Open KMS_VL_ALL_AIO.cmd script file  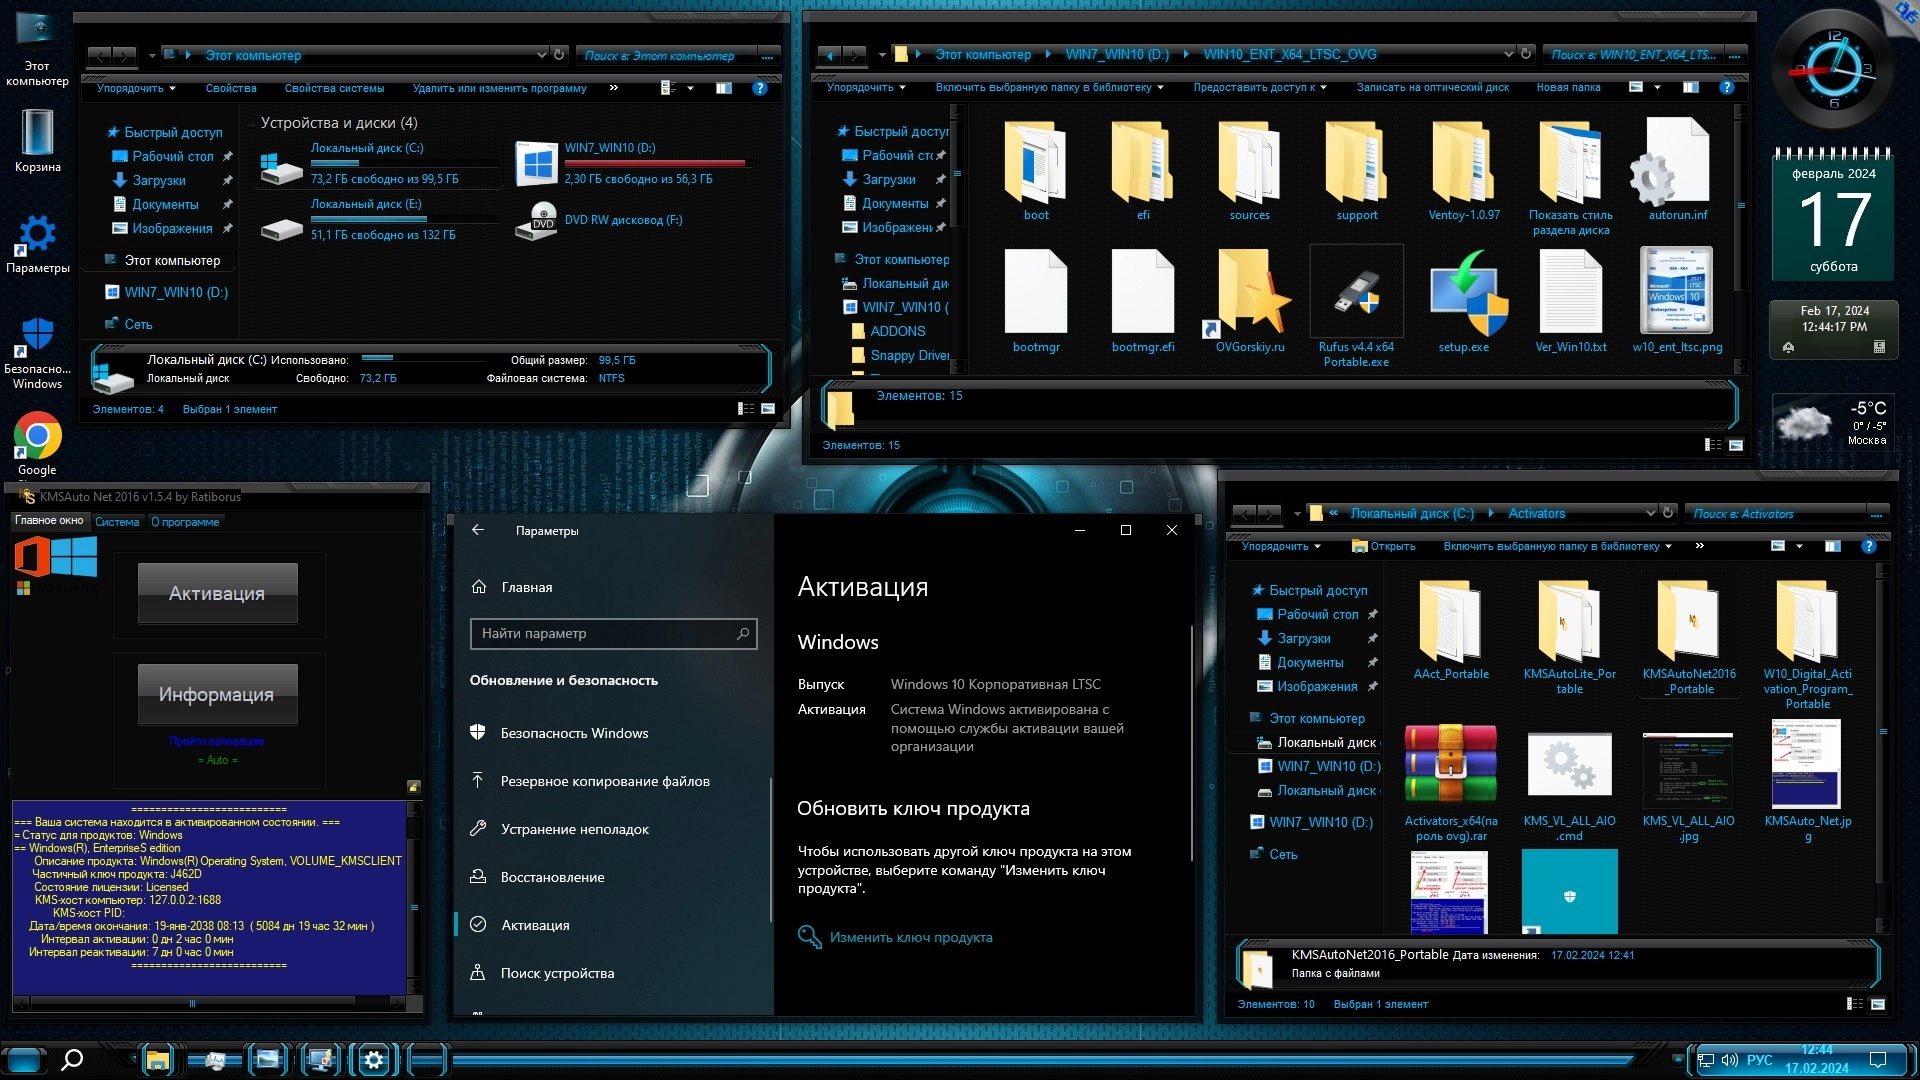pos(1569,765)
